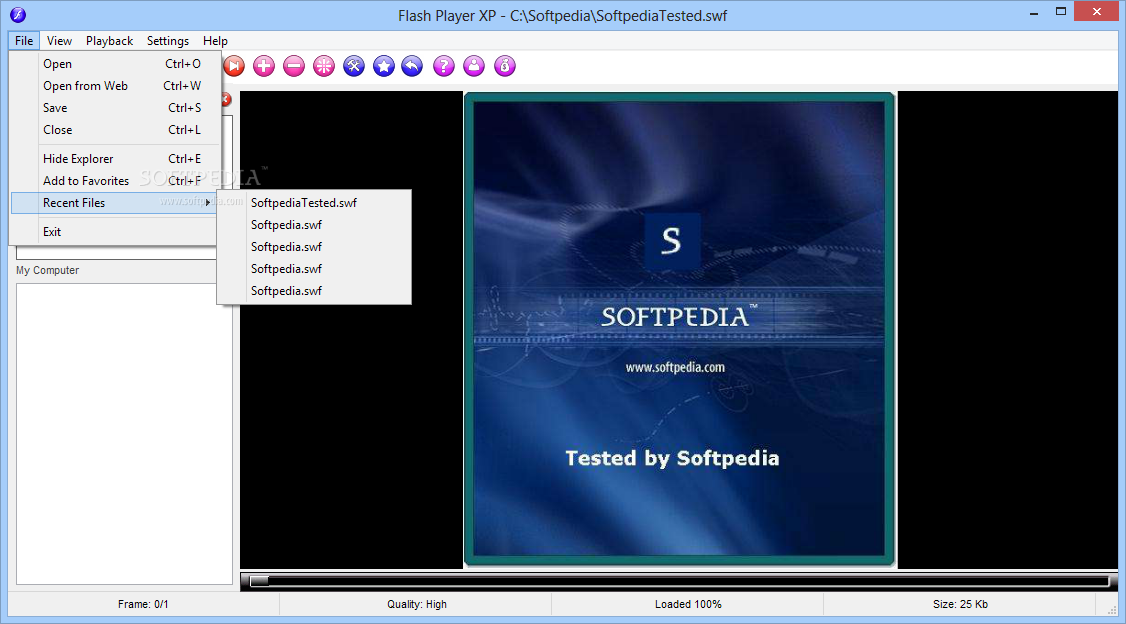Click the red skip-to-end toolbar icon

[235, 66]
